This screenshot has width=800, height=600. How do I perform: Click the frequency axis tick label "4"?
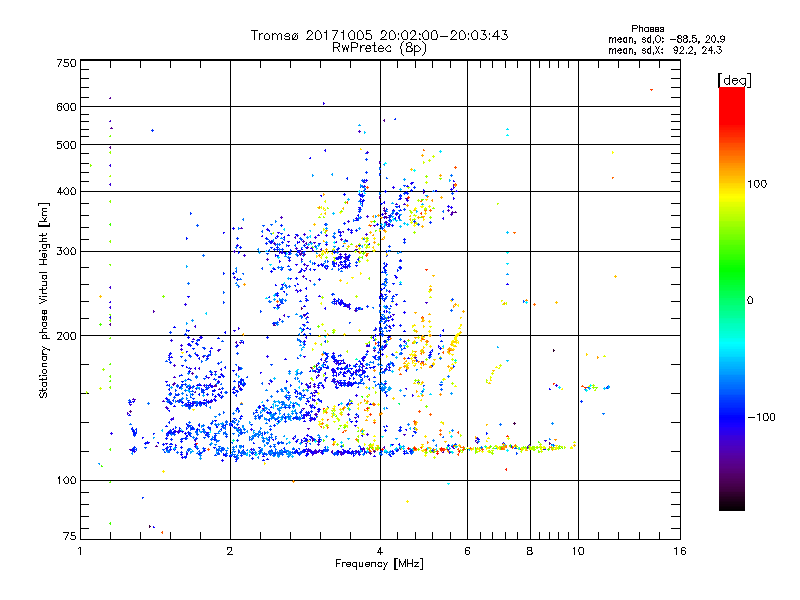point(380,551)
